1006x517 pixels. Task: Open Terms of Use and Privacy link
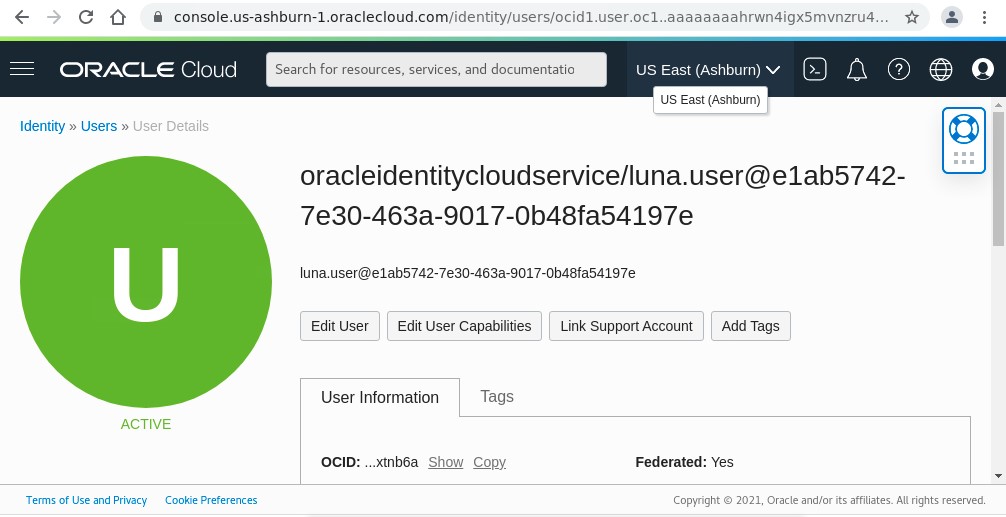click(87, 500)
